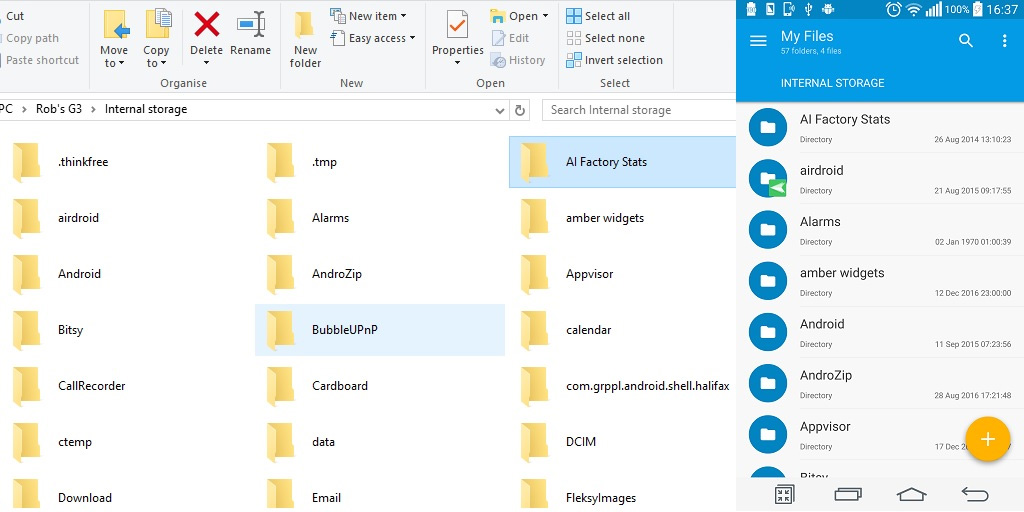Open the hamburger menu in My Files

[x=758, y=41]
